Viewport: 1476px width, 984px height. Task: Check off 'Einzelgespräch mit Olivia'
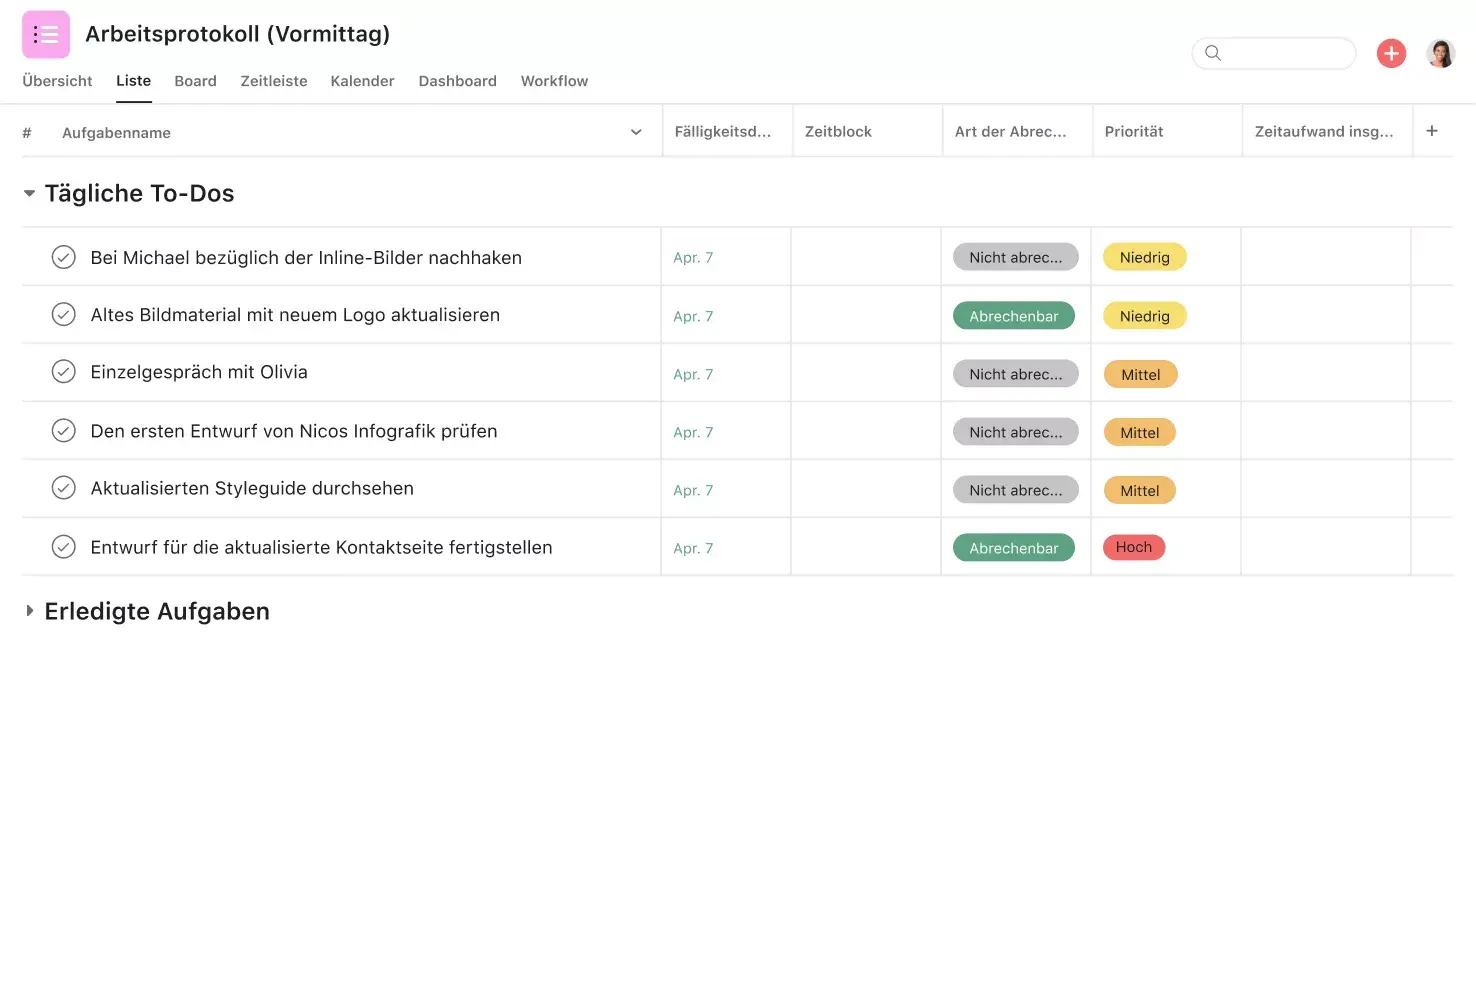(x=63, y=372)
